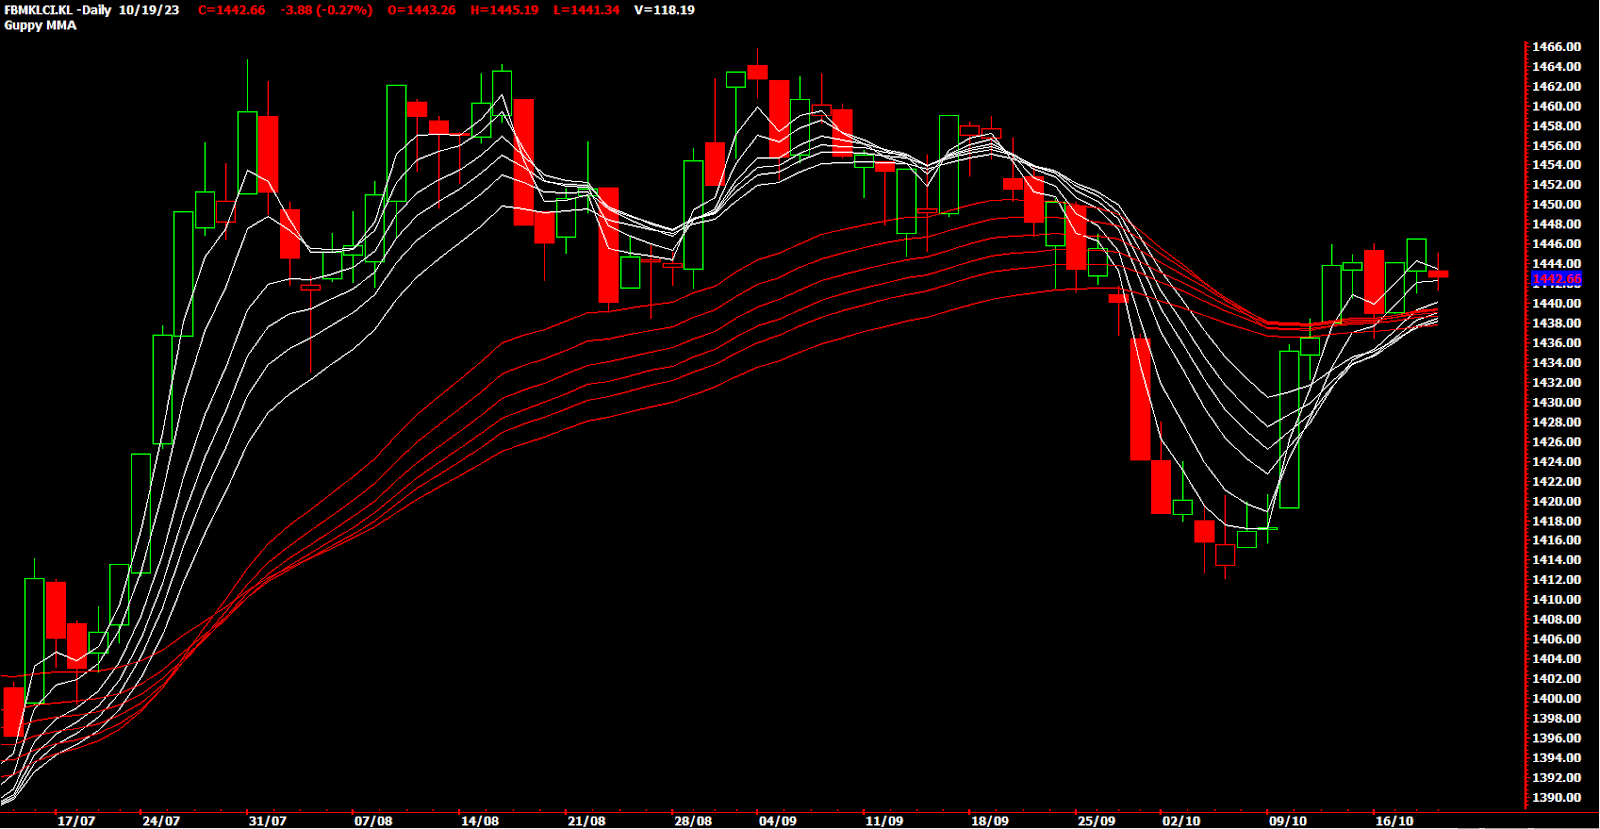The width and height of the screenshot is (1600, 829).
Task: Click the 1434.00 price axis label
Action: (1556, 363)
